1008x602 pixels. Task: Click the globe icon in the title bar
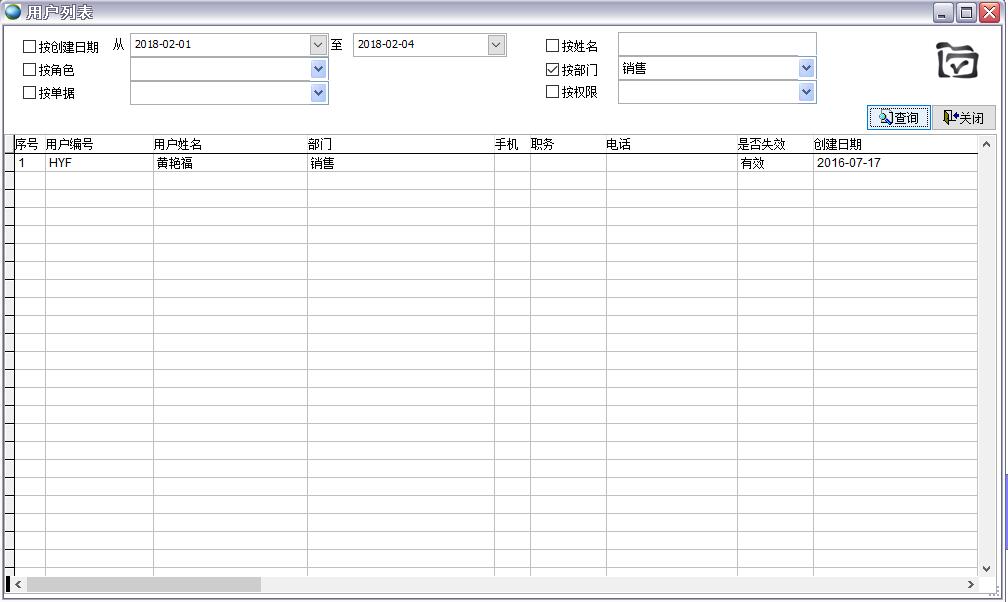13,12
